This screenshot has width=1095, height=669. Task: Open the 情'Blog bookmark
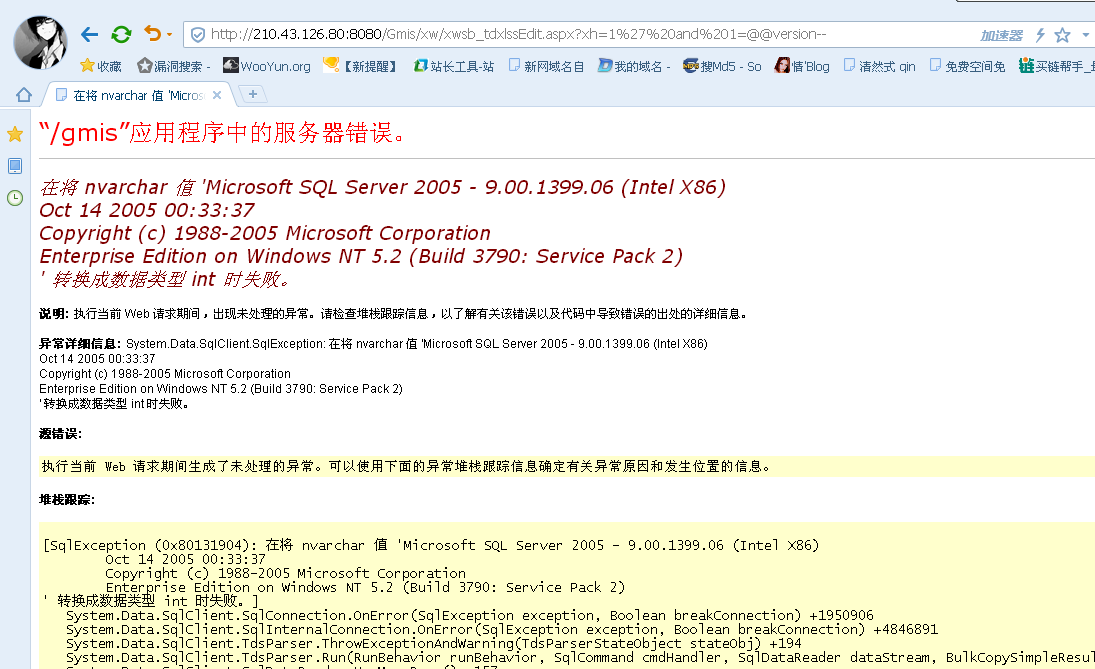(x=802, y=66)
